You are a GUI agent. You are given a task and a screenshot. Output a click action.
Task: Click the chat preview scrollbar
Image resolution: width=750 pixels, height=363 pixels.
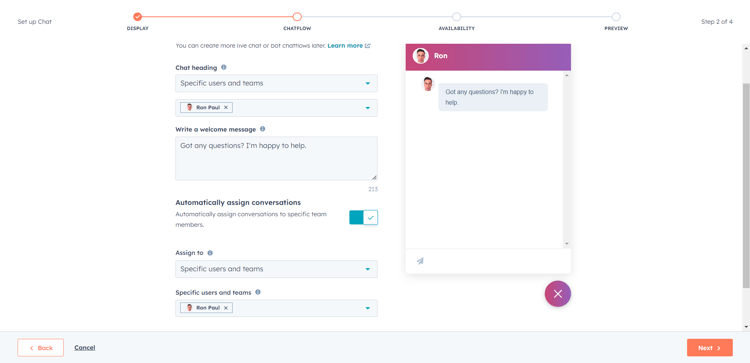(x=567, y=160)
